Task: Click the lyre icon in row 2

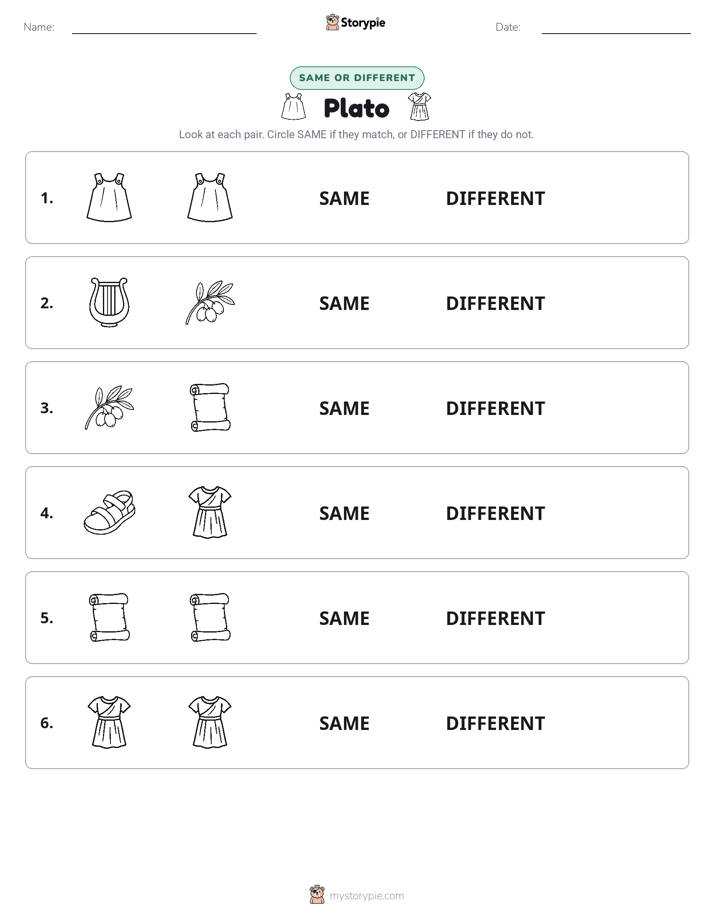Action: (109, 302)
